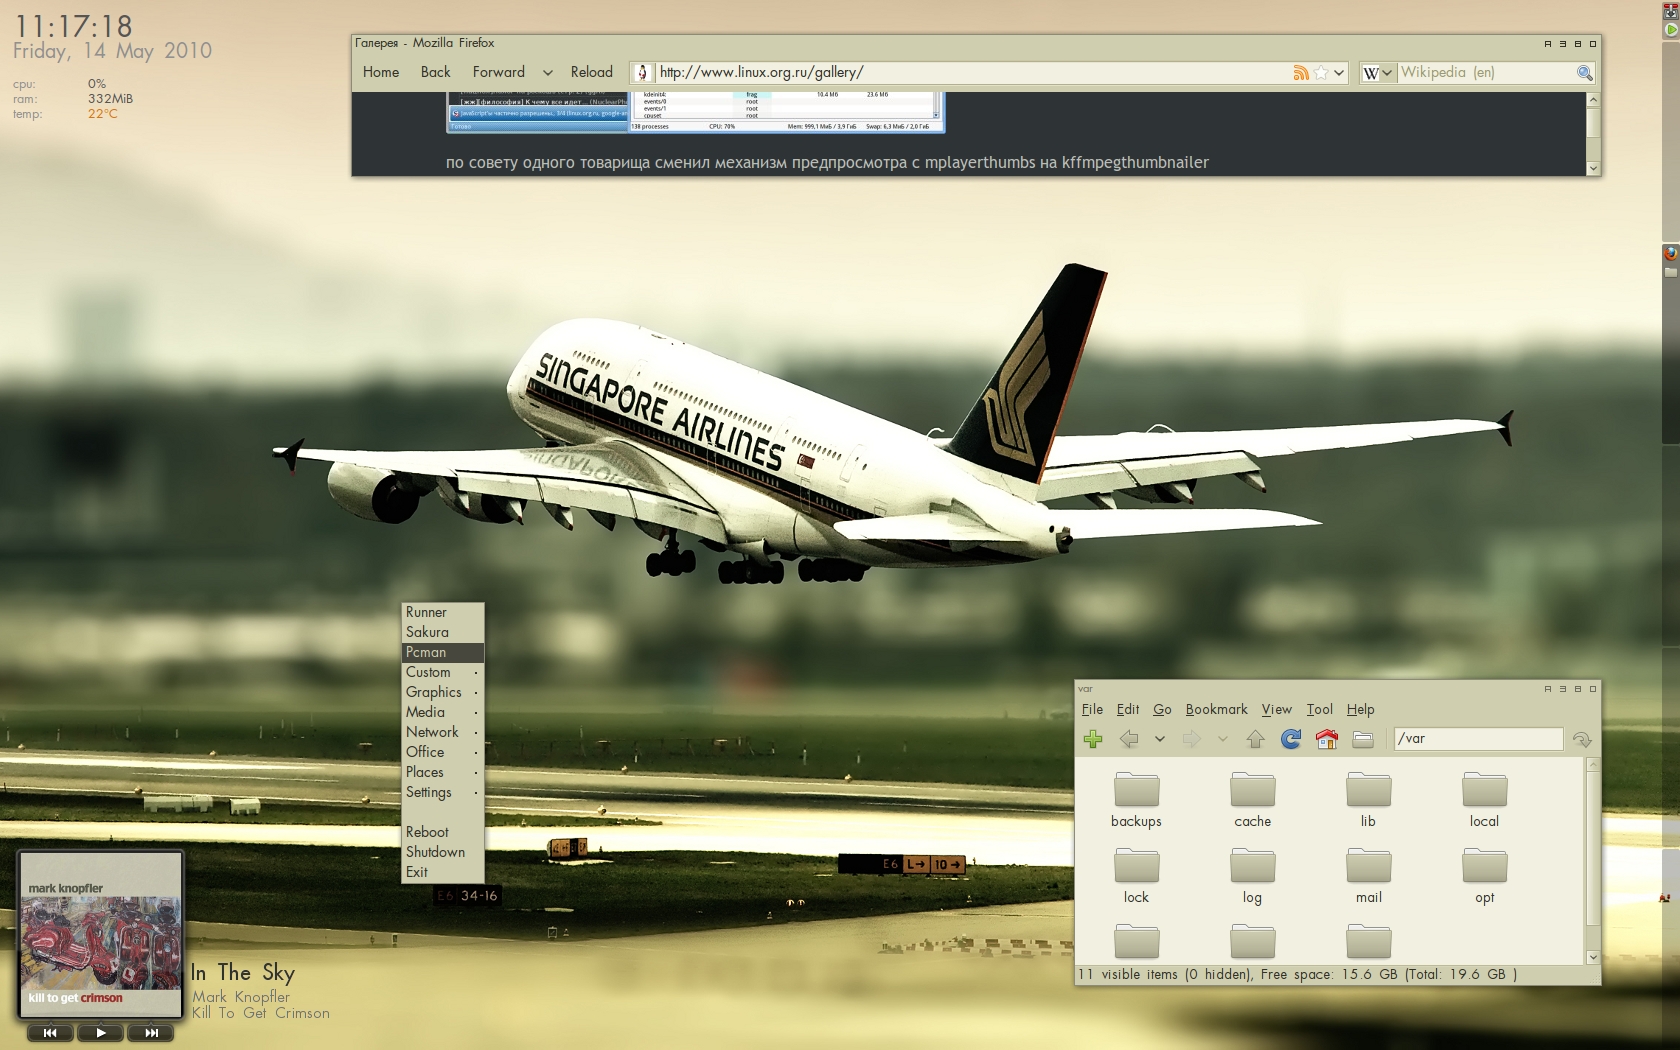Screen dimensions: 1680x1050
Task: Go up to parent folder in file manager
Action: pyautogui.click(x=1256, y=739)
